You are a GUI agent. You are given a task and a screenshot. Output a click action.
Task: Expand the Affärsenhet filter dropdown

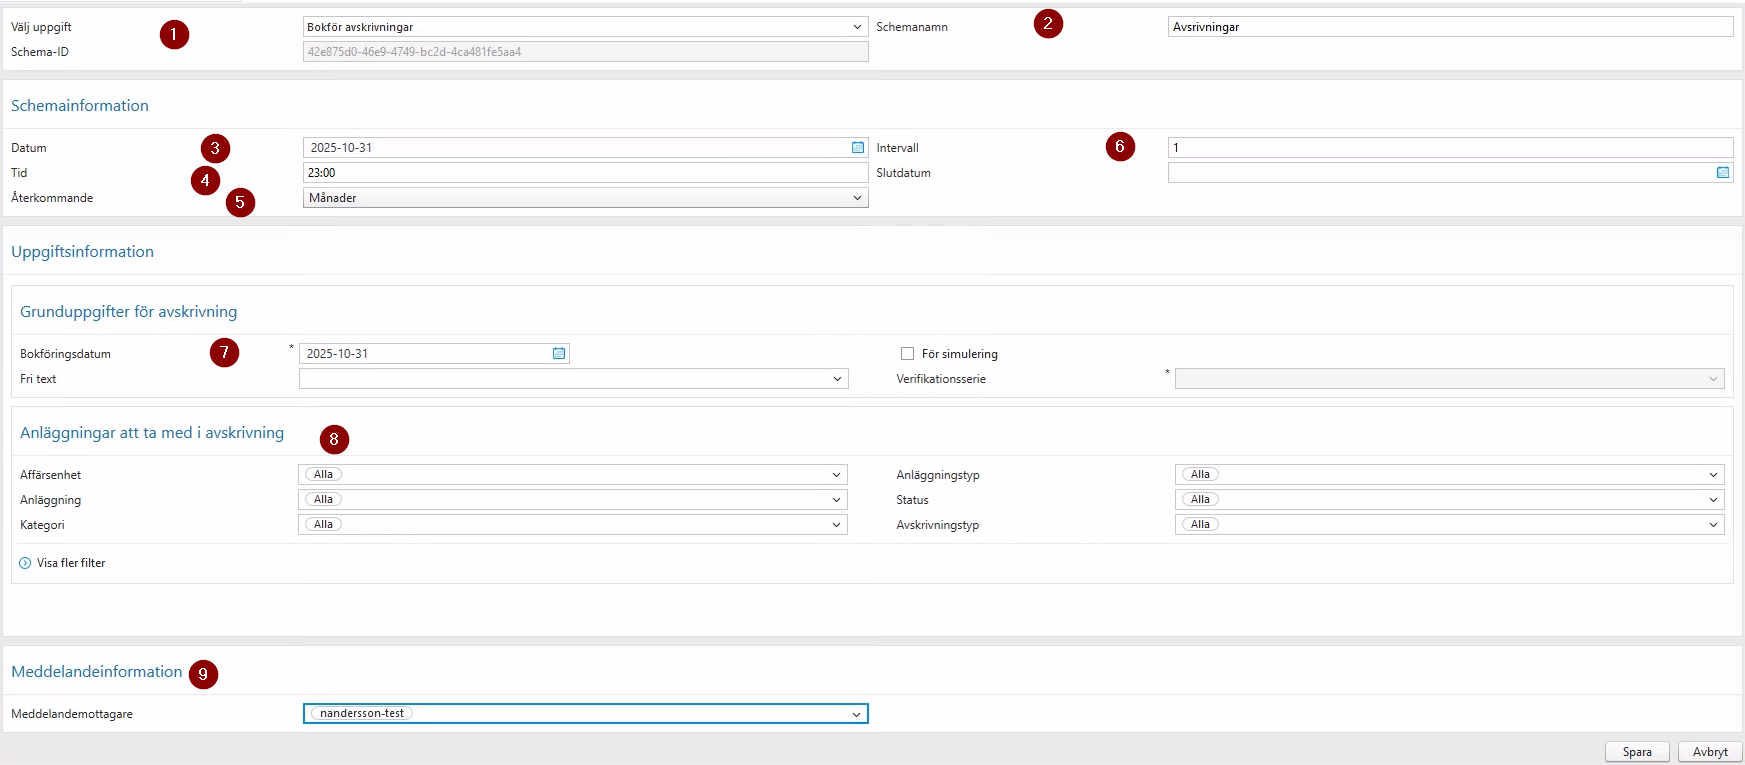[836, 475]
